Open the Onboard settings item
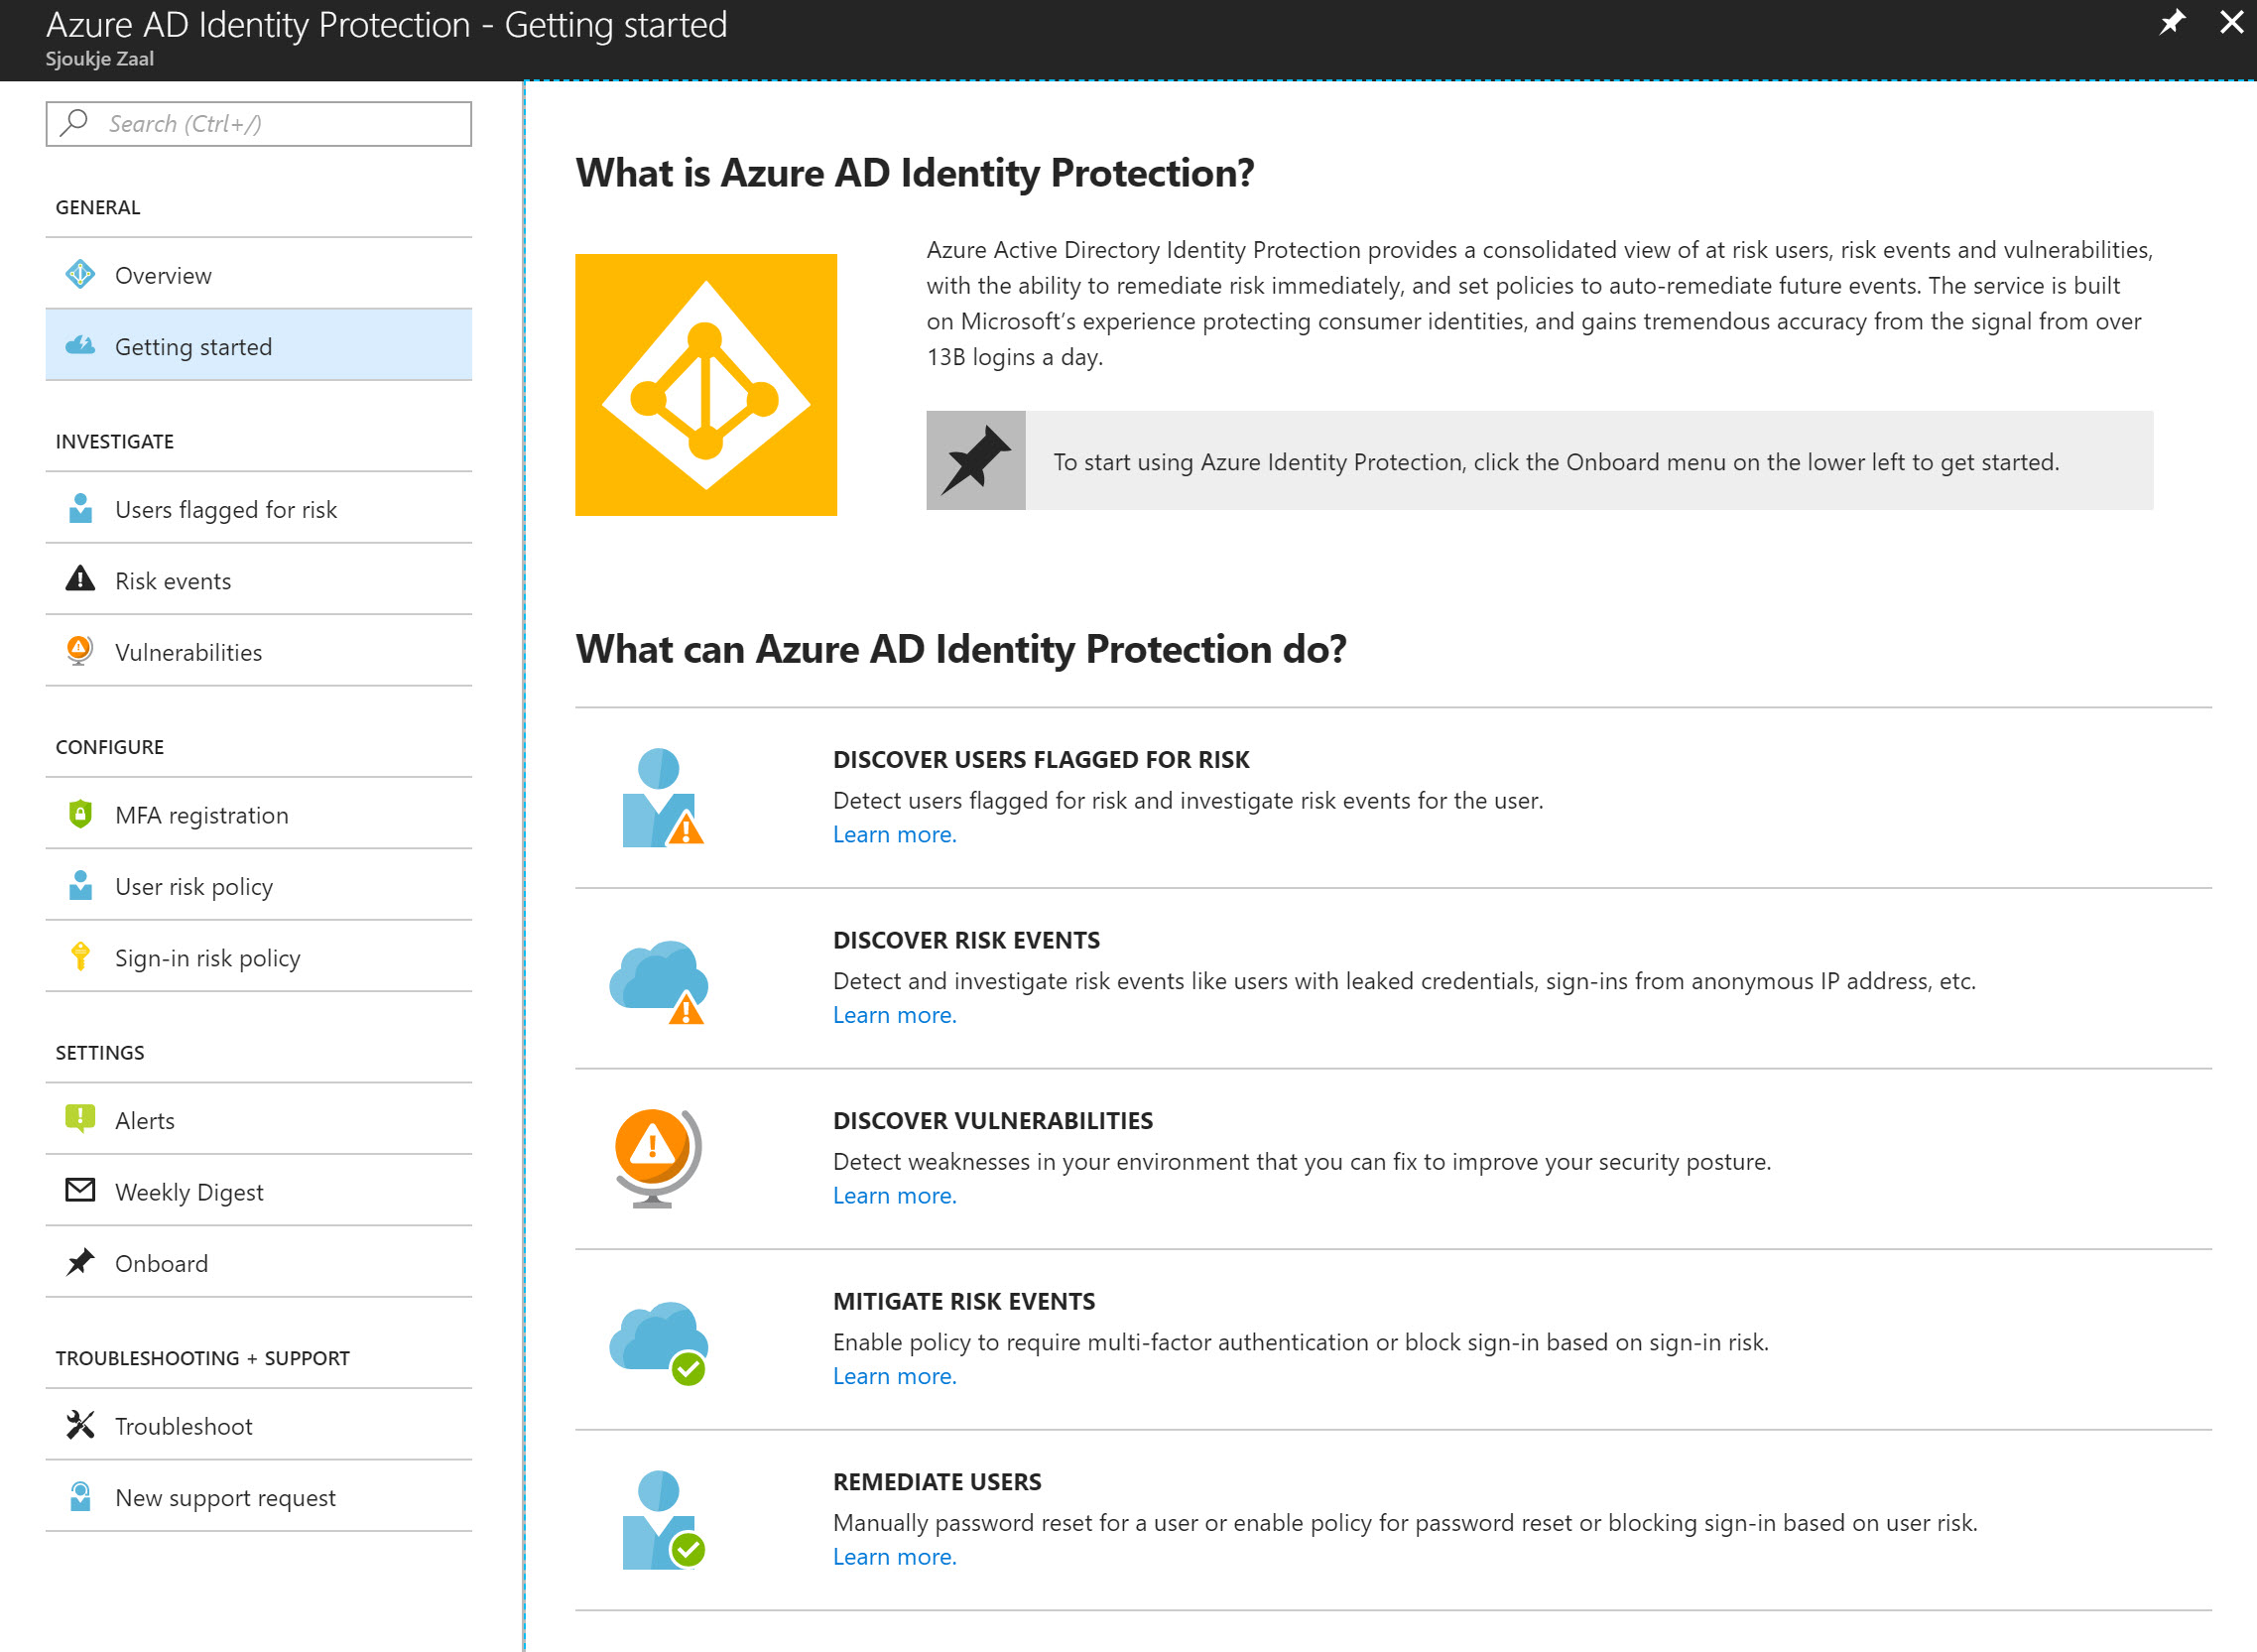2257x1652 pixels. [259, 1263]
